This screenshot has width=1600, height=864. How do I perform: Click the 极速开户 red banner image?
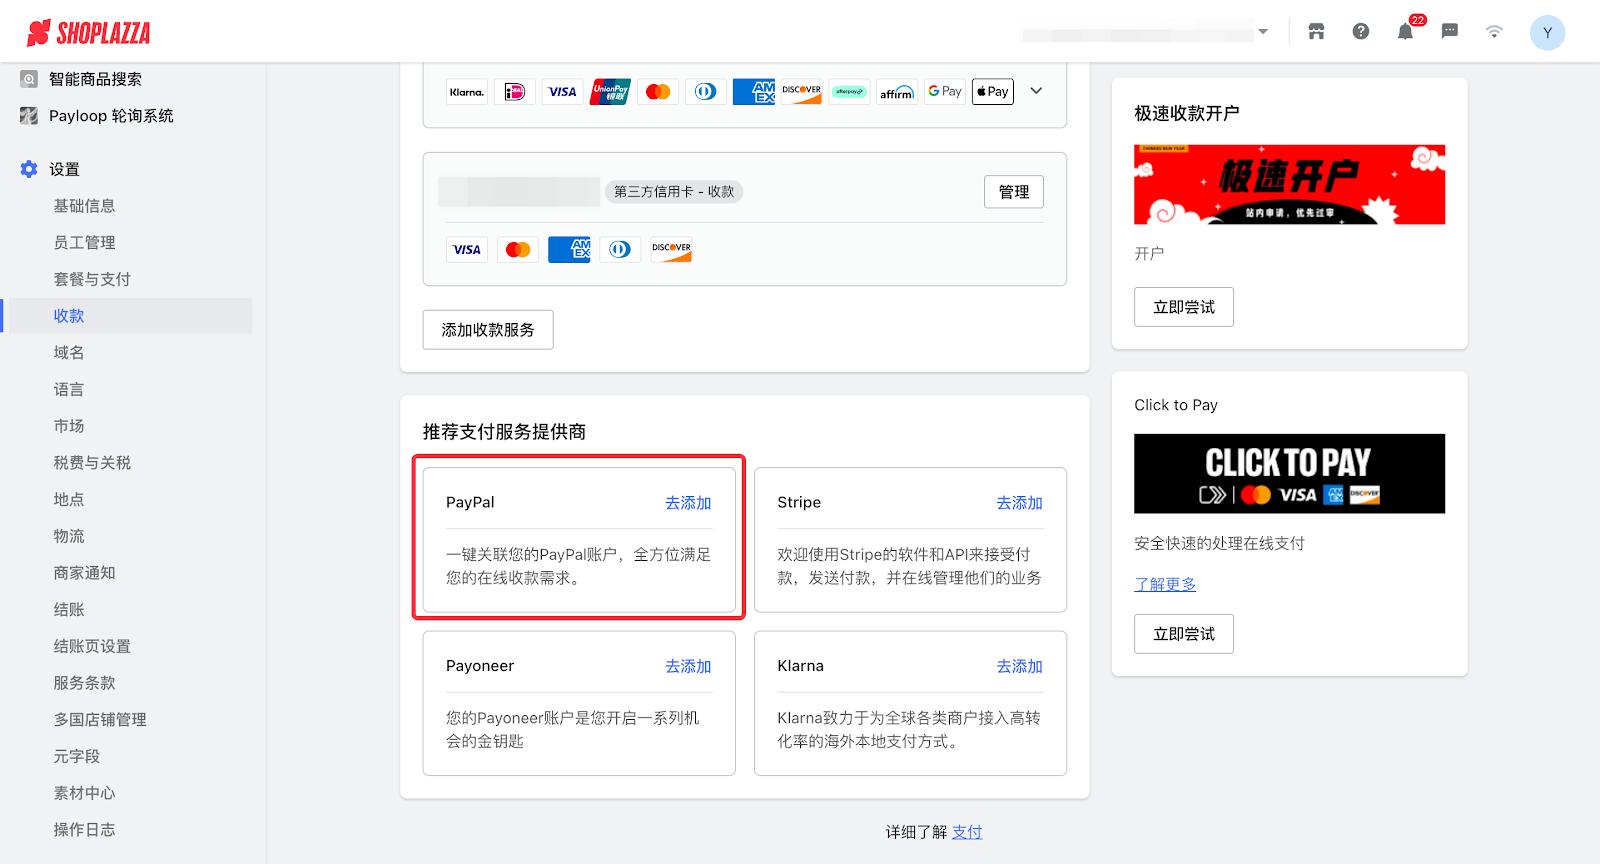pos(1289,185)
